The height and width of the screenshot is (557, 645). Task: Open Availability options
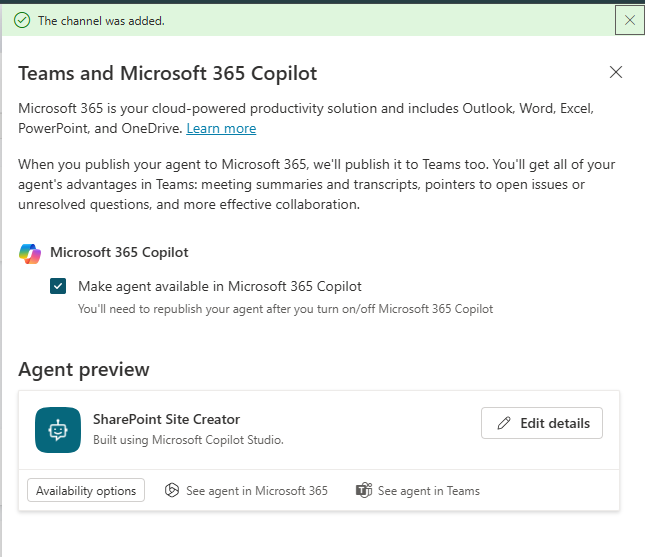pos(86,491)
